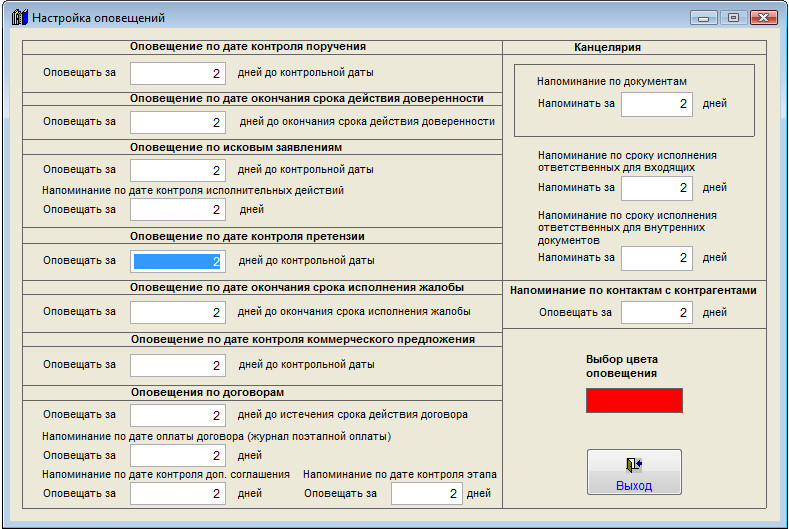
Task: Click the exit door icon on Выход button
Action: click(634, 464)
